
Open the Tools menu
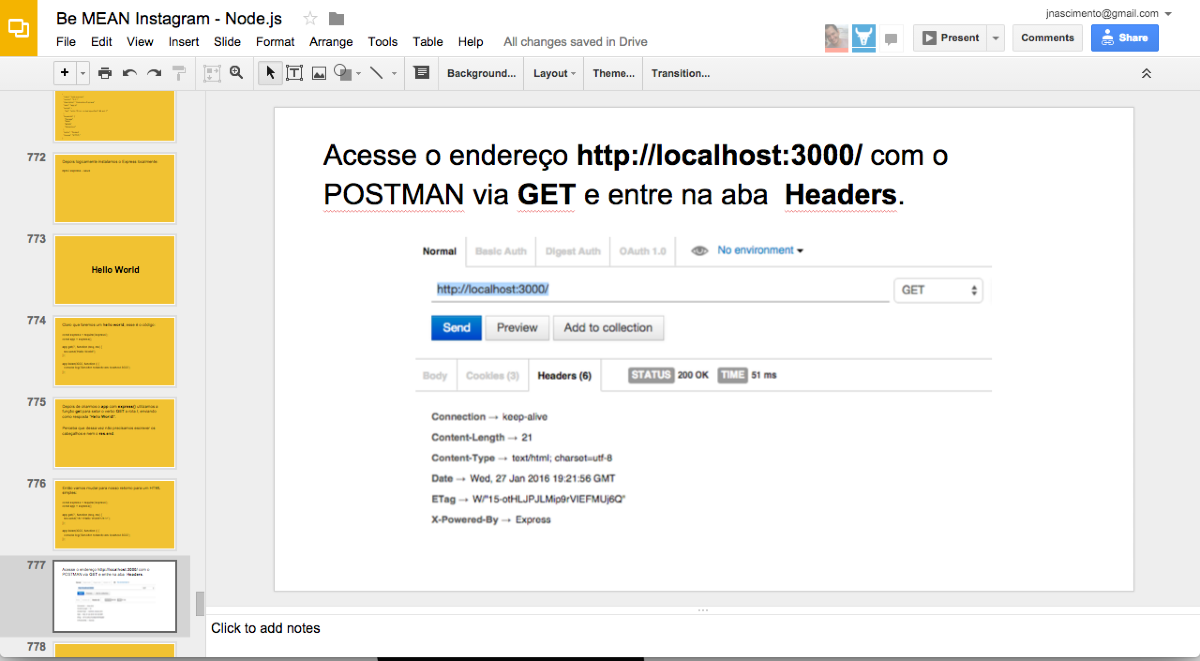[x=383, y=42]
